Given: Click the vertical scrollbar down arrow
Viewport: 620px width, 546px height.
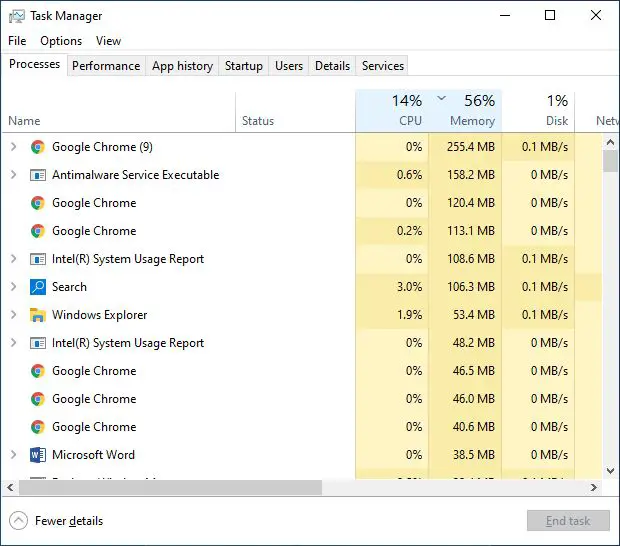Looking at the screenshot, I should [610, 470].
